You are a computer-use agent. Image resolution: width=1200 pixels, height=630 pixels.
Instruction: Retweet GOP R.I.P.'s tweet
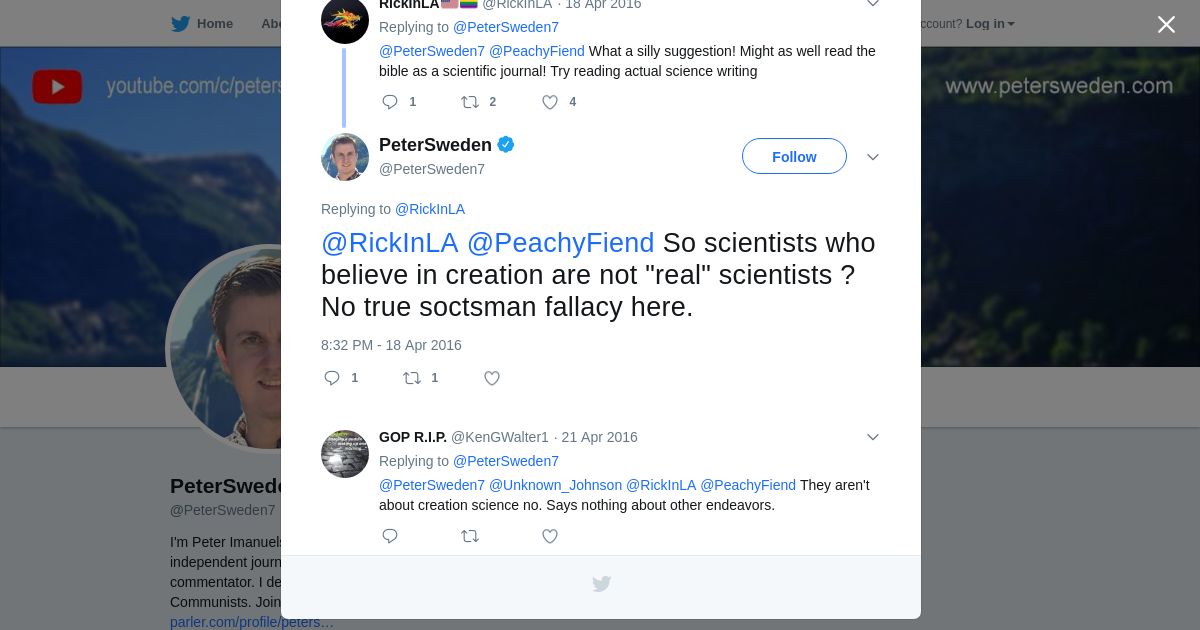(x=470, y=536)
